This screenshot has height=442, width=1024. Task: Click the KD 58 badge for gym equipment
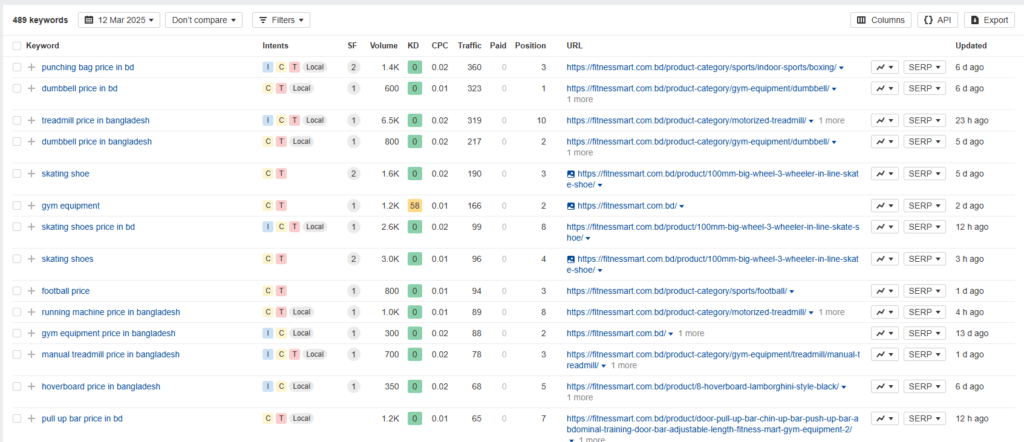point(414,206)
